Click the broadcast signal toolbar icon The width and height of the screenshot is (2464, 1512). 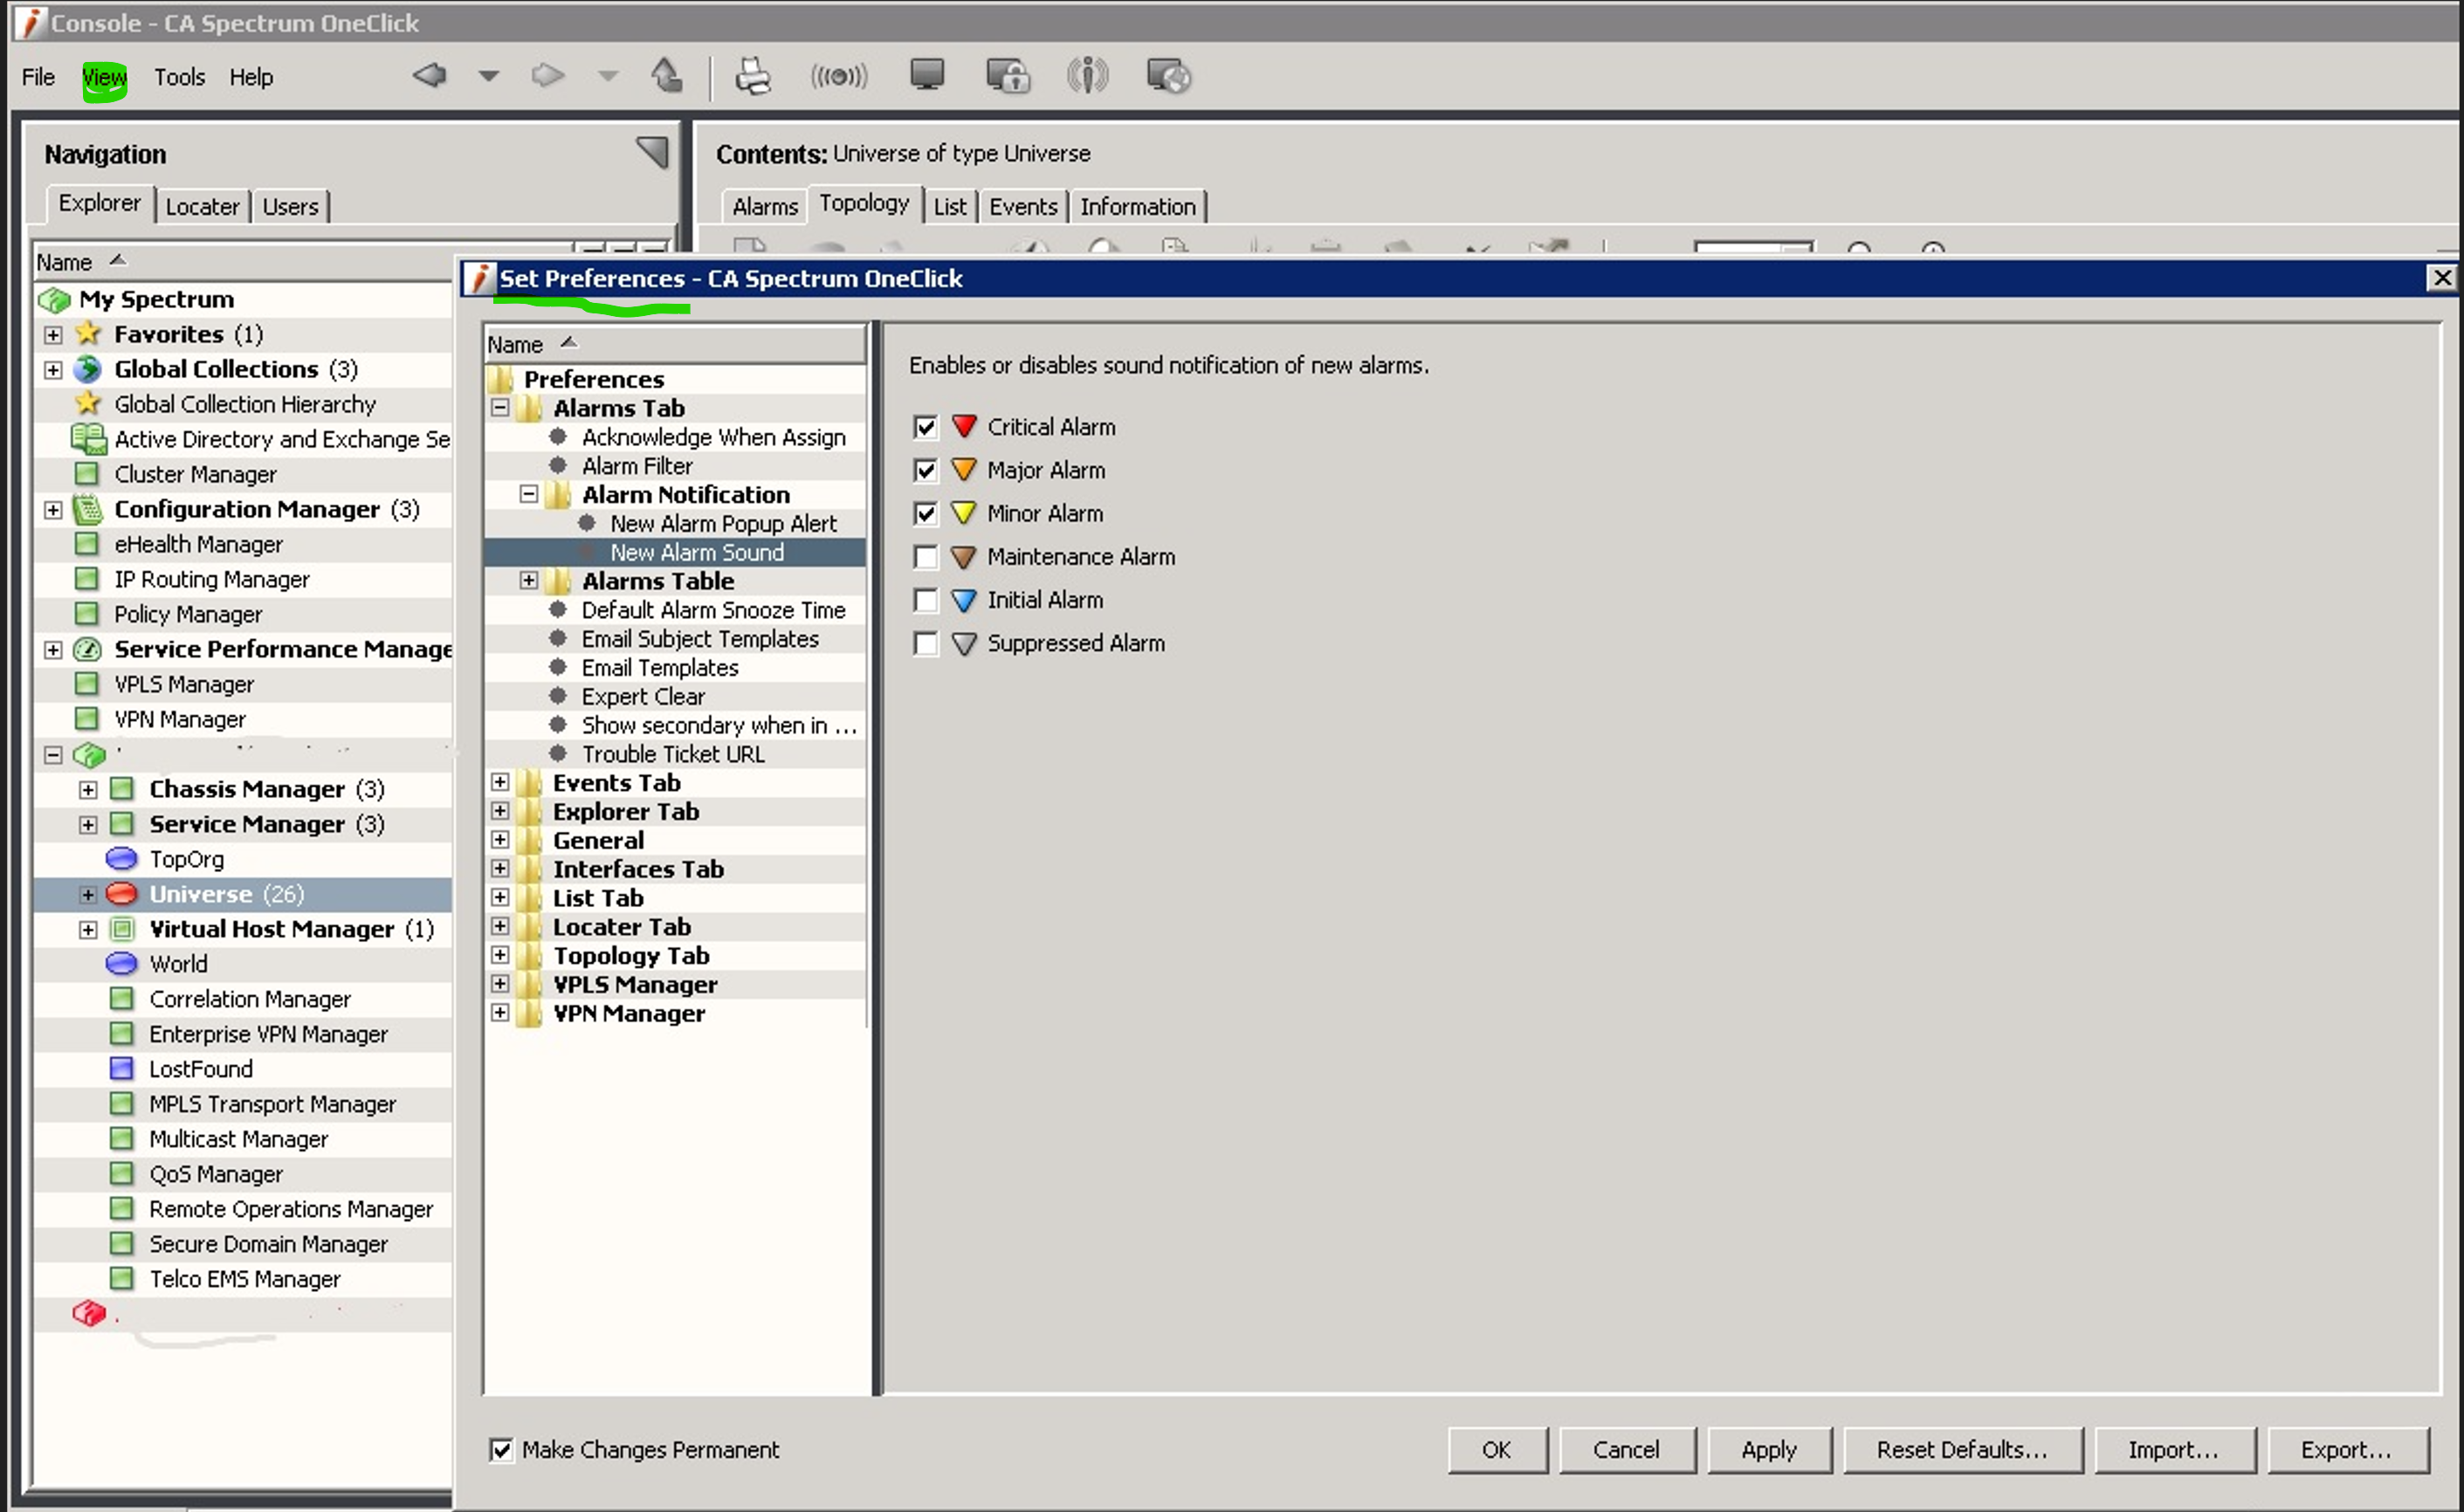click(x=838, y=76)
